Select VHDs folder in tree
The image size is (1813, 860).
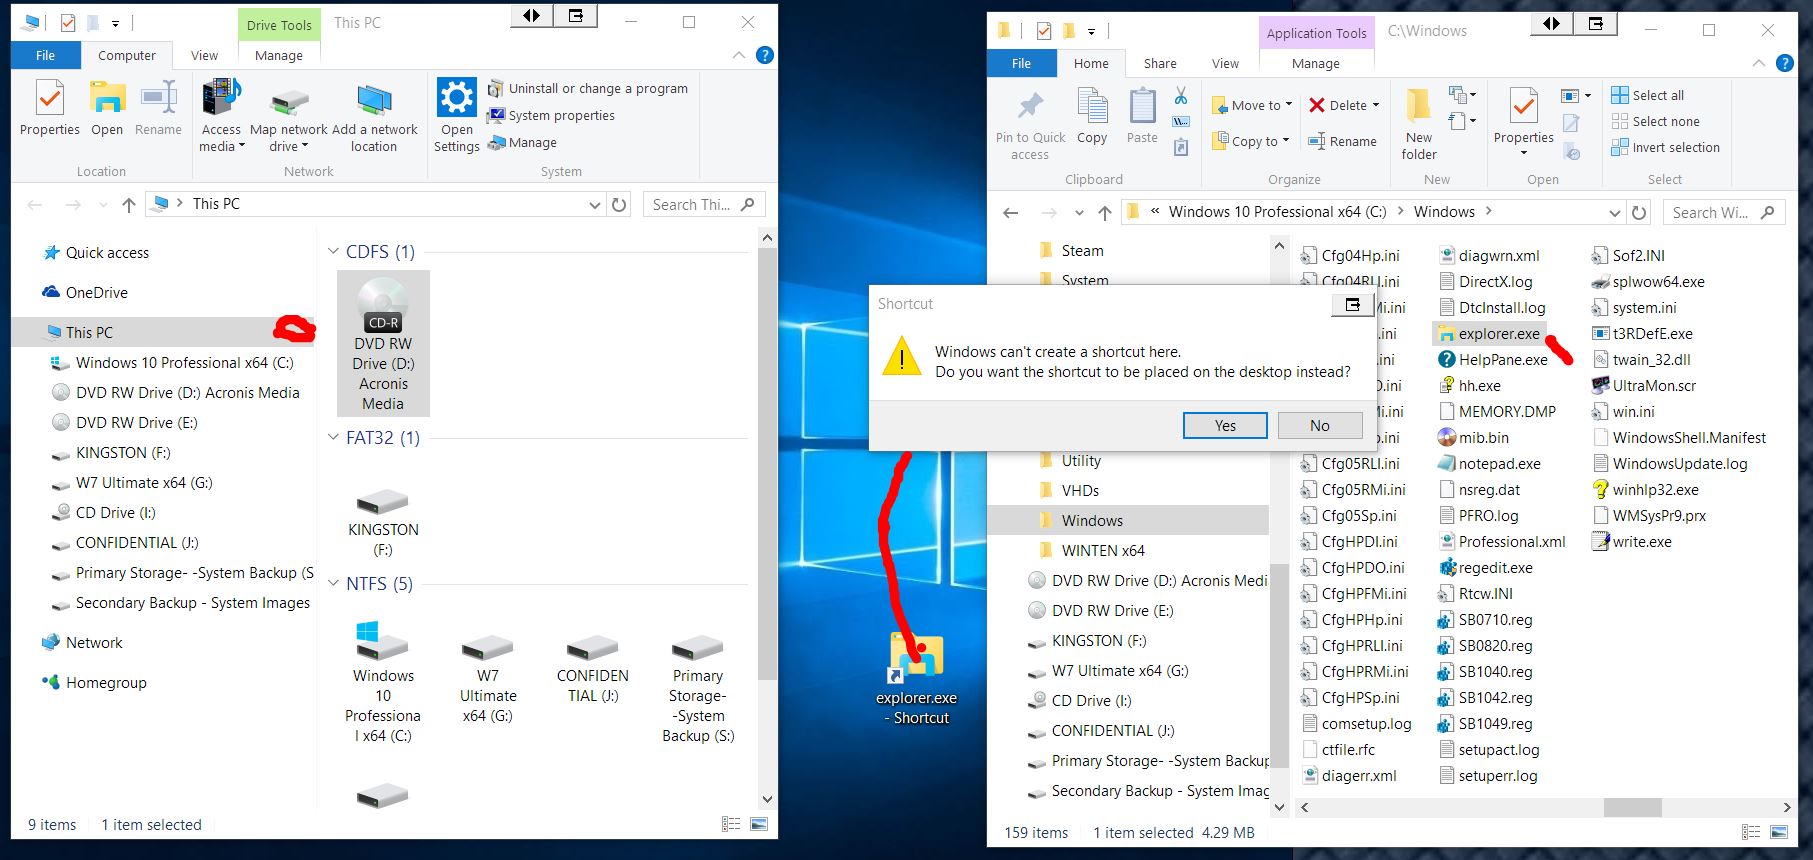tap(1068, 491)
